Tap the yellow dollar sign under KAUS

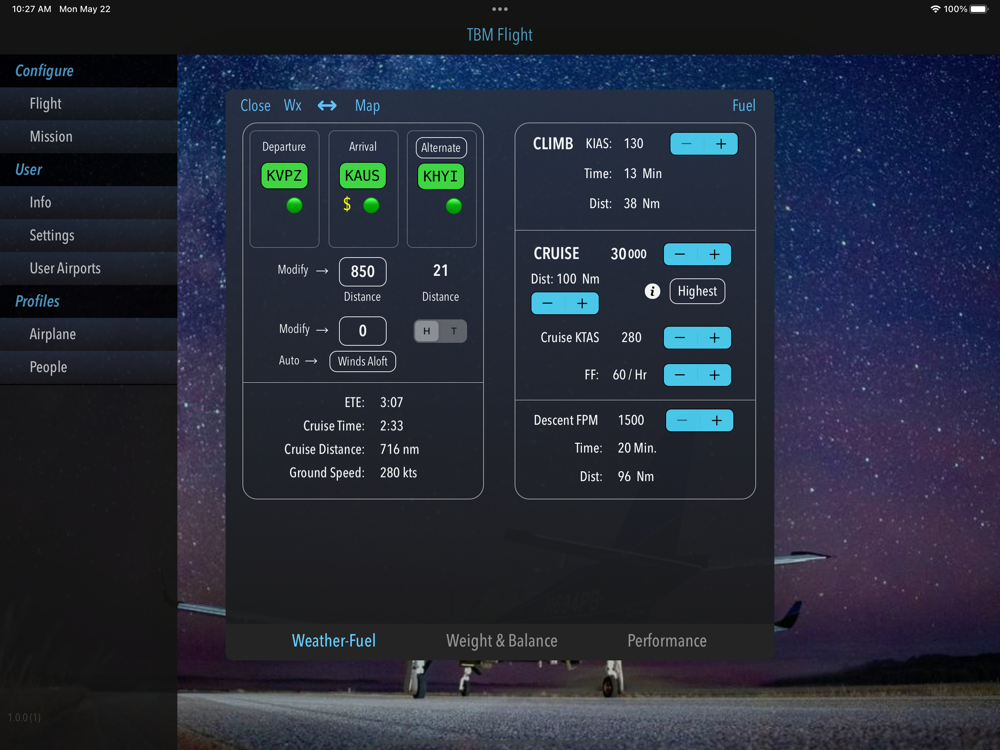347,204
